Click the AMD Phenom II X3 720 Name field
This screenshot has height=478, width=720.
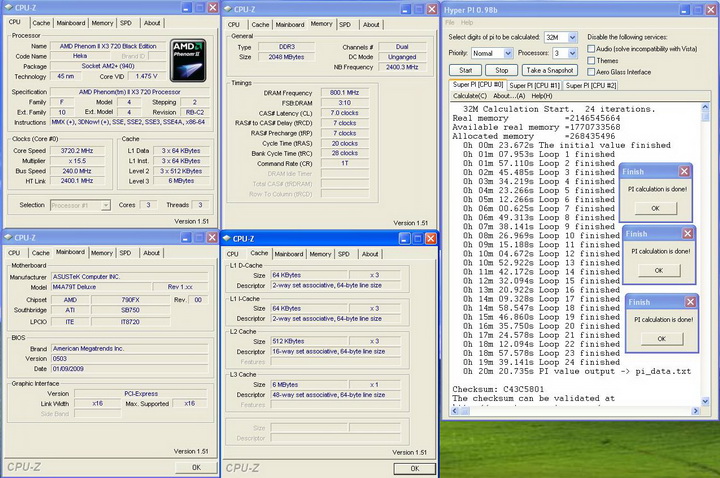pyautogui.click(x=108, y=46)
